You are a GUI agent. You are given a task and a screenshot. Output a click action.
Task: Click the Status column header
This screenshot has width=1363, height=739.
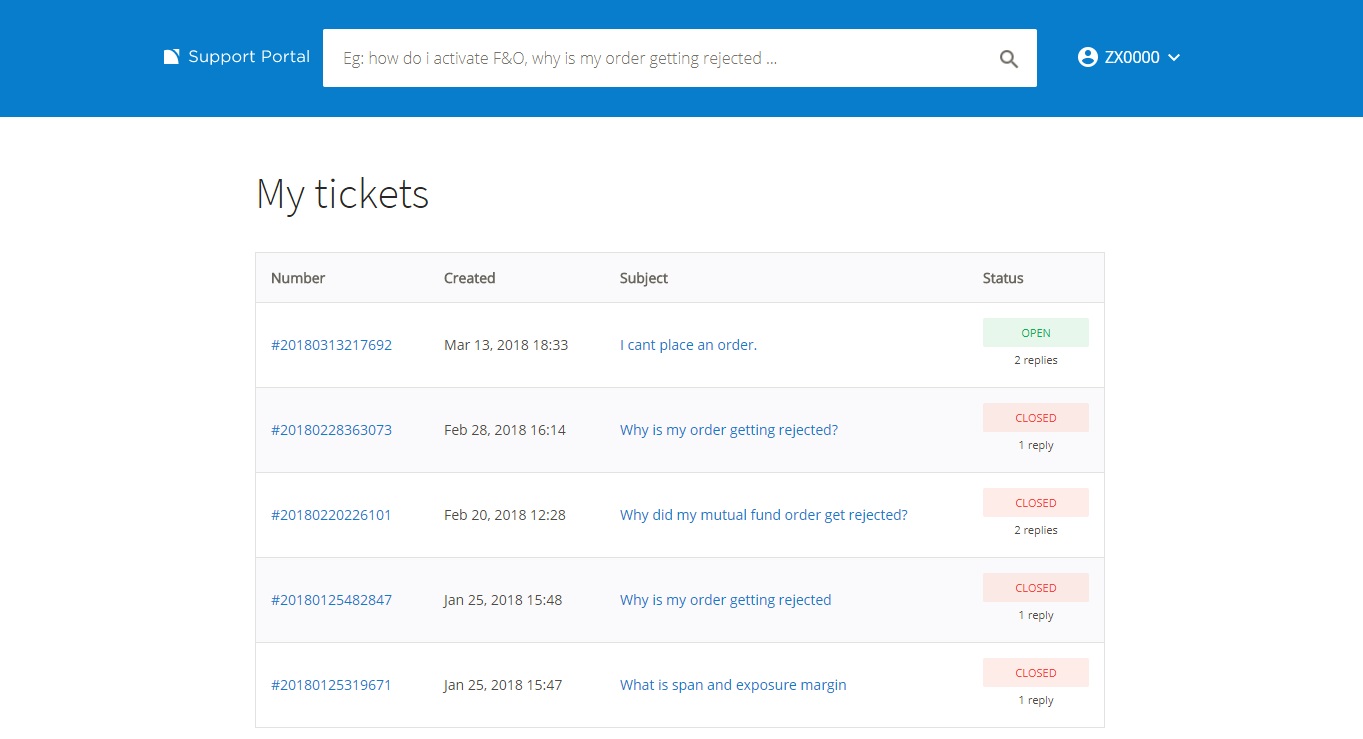pos(1003,278)
